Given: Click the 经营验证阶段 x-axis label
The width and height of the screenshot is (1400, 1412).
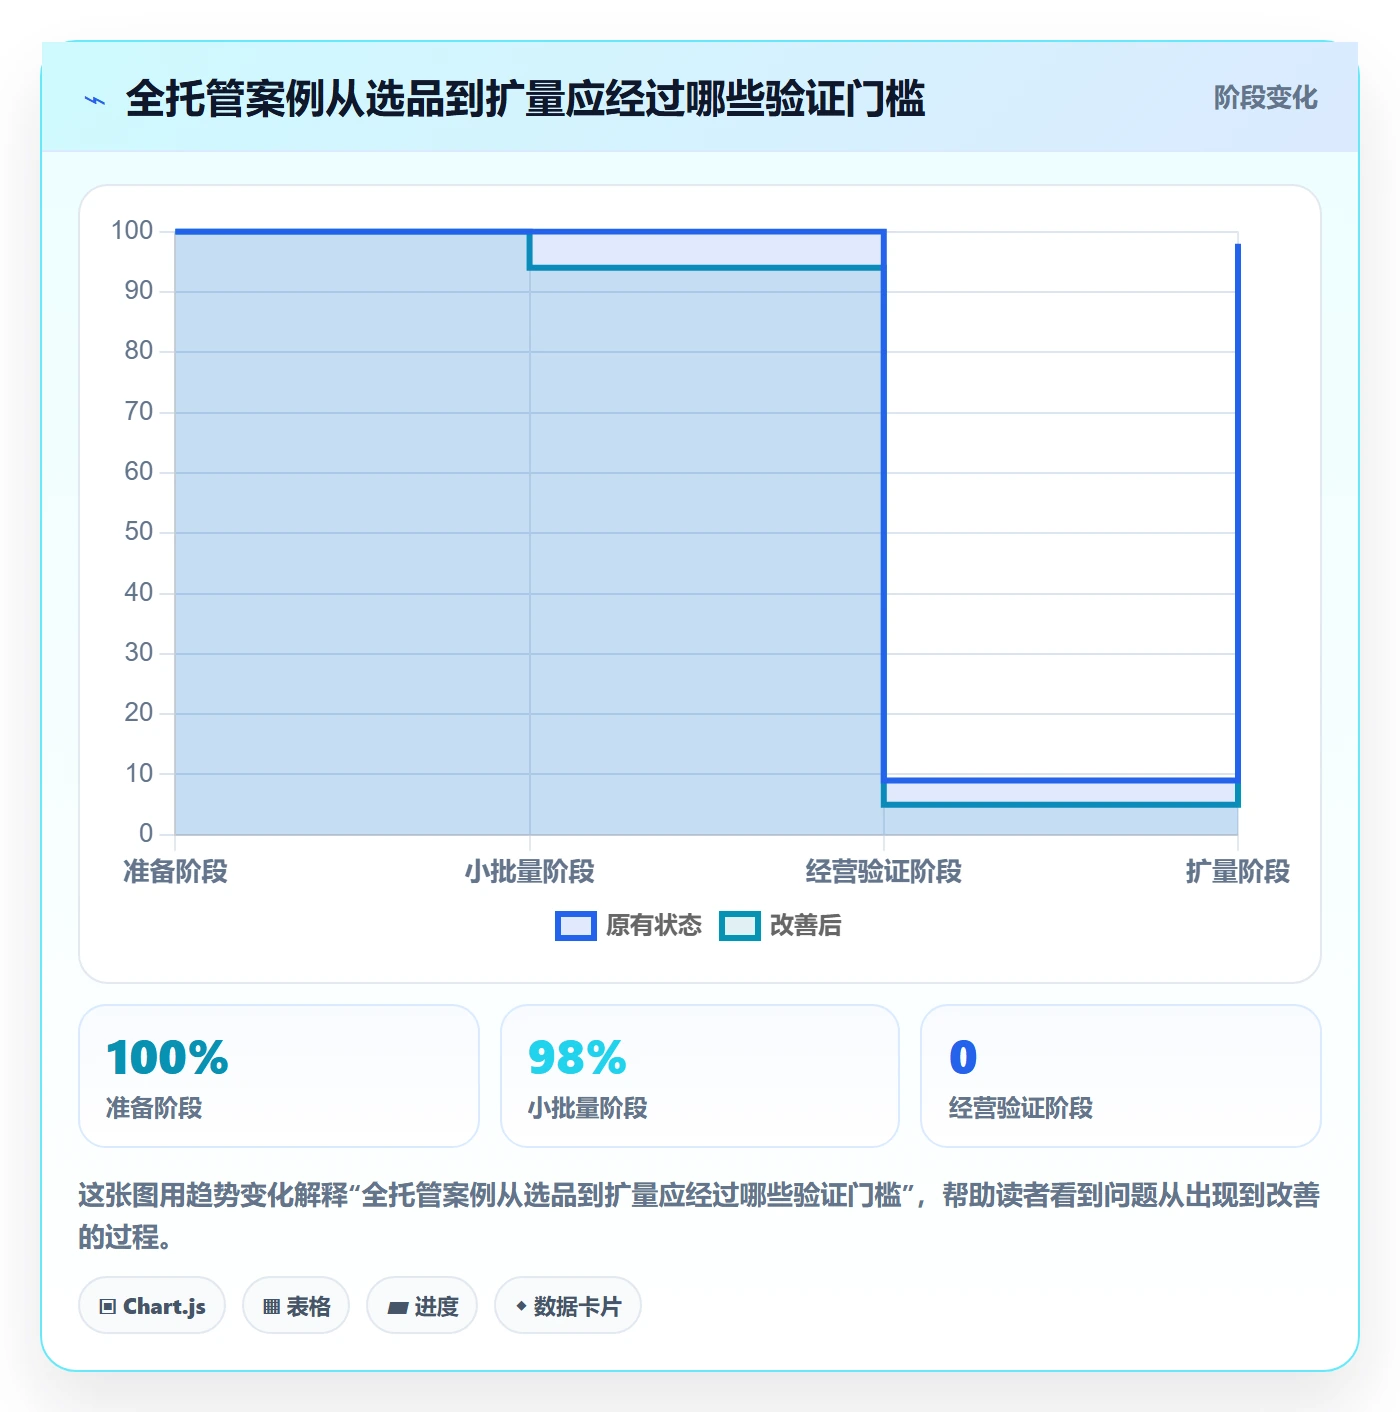Looking at the screenshot, I should 884,872.
